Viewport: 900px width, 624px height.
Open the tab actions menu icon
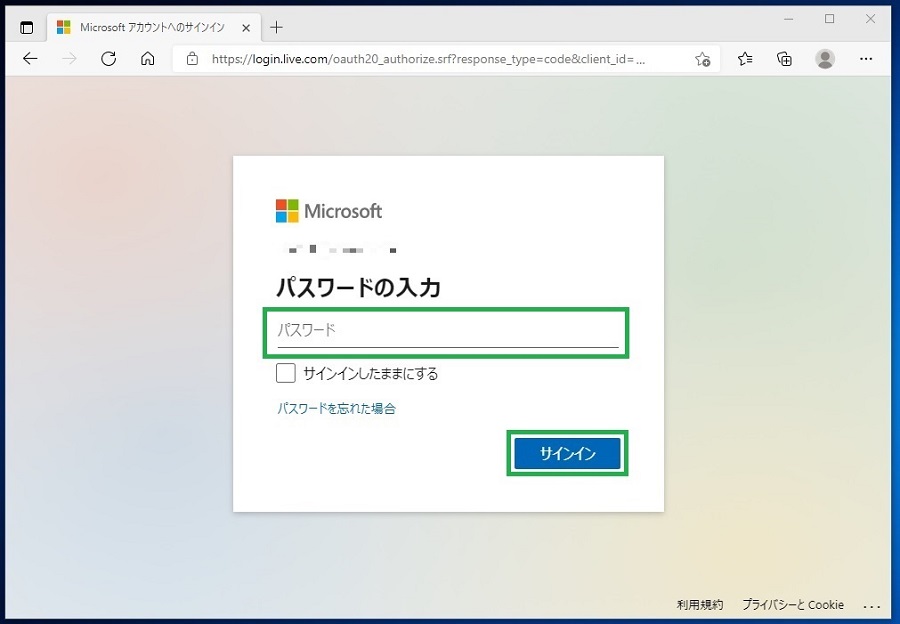coord(26,28)
